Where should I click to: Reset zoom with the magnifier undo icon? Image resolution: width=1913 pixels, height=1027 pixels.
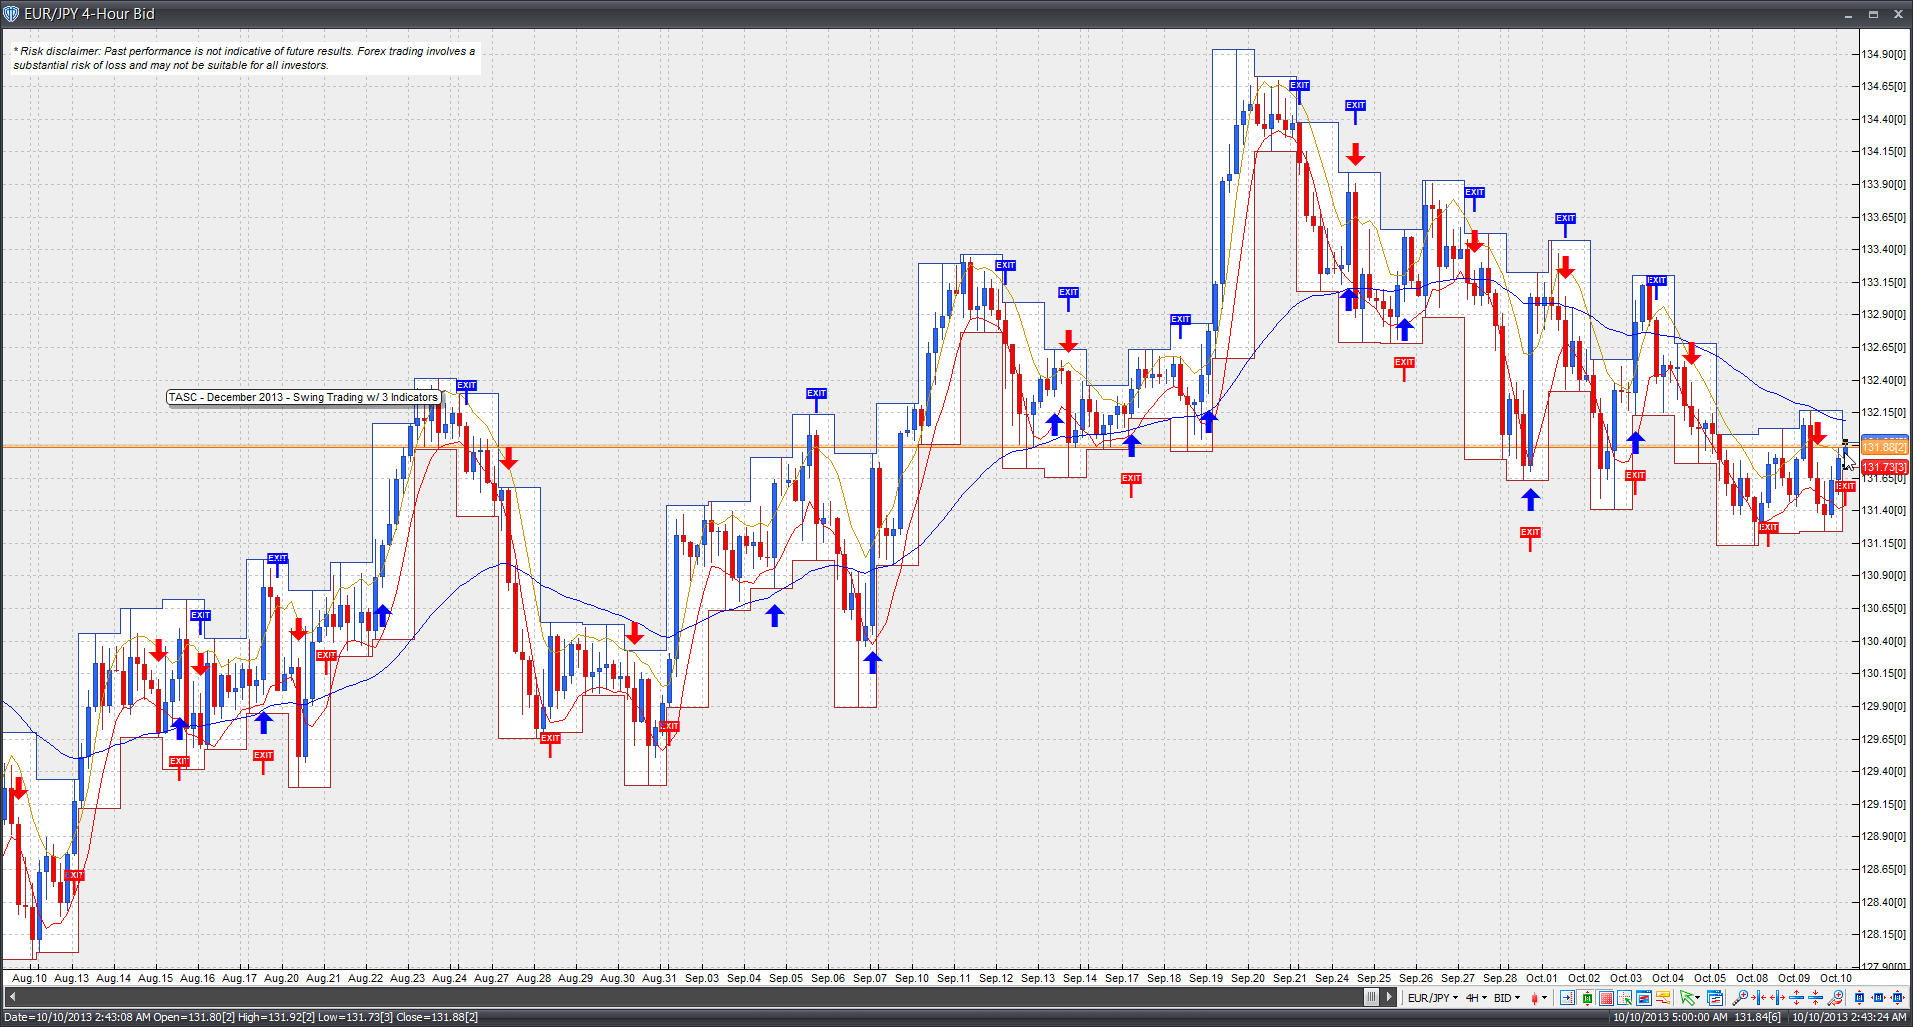point(1835,998)
